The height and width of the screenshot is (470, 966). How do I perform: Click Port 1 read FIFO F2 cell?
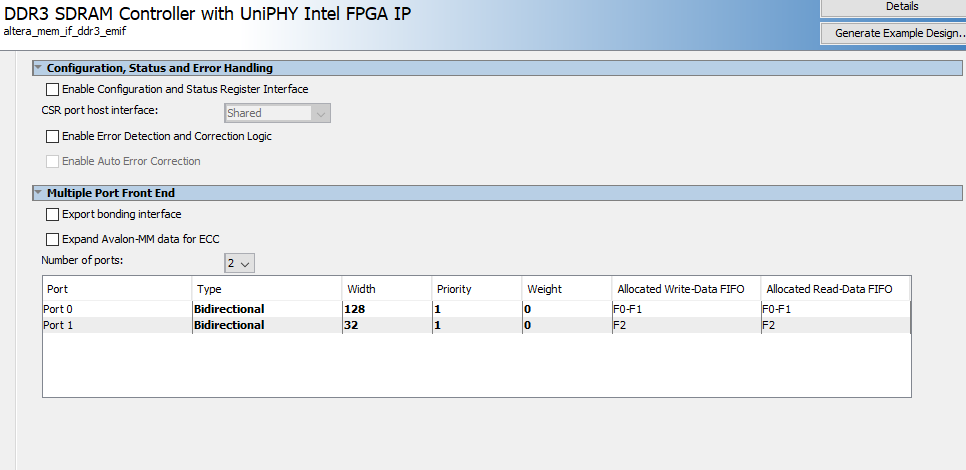click(835, 325)
